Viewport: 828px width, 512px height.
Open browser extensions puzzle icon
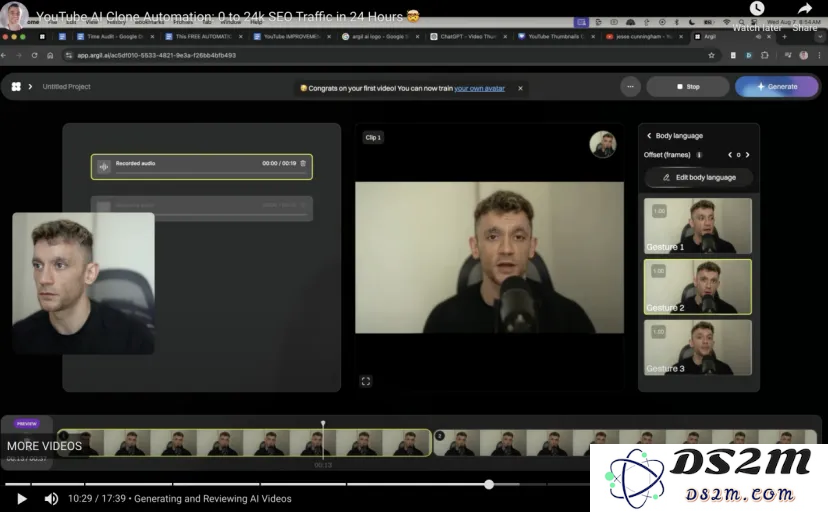point(765,55)
